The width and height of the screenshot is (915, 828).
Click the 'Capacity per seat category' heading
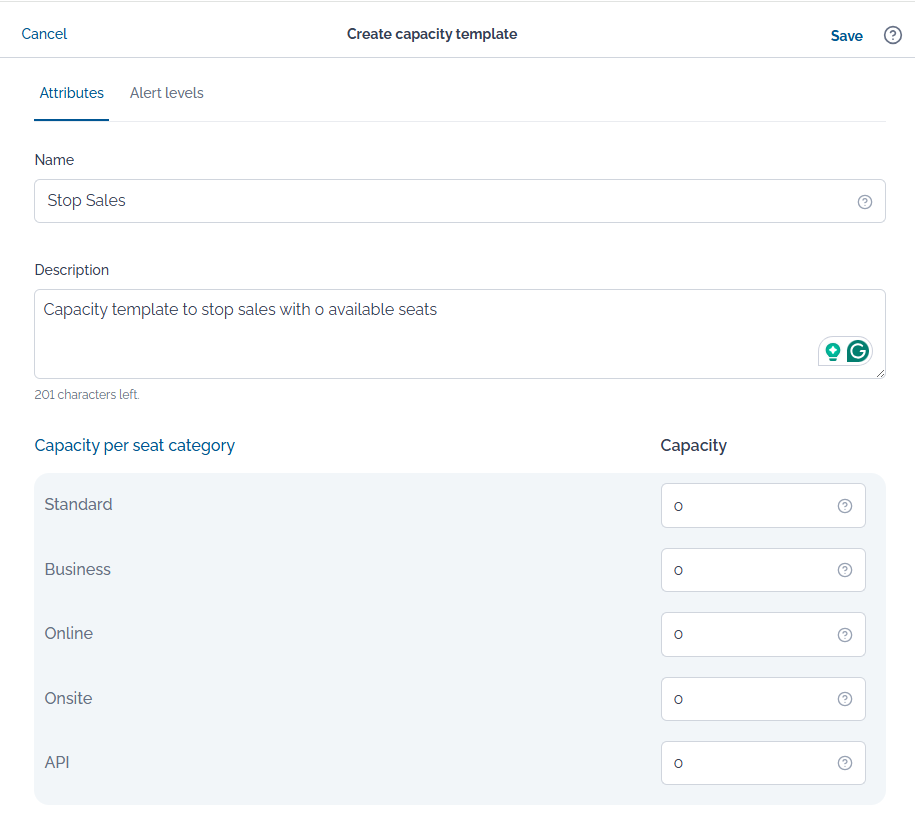pyautogui.click(x=134, y=446)
